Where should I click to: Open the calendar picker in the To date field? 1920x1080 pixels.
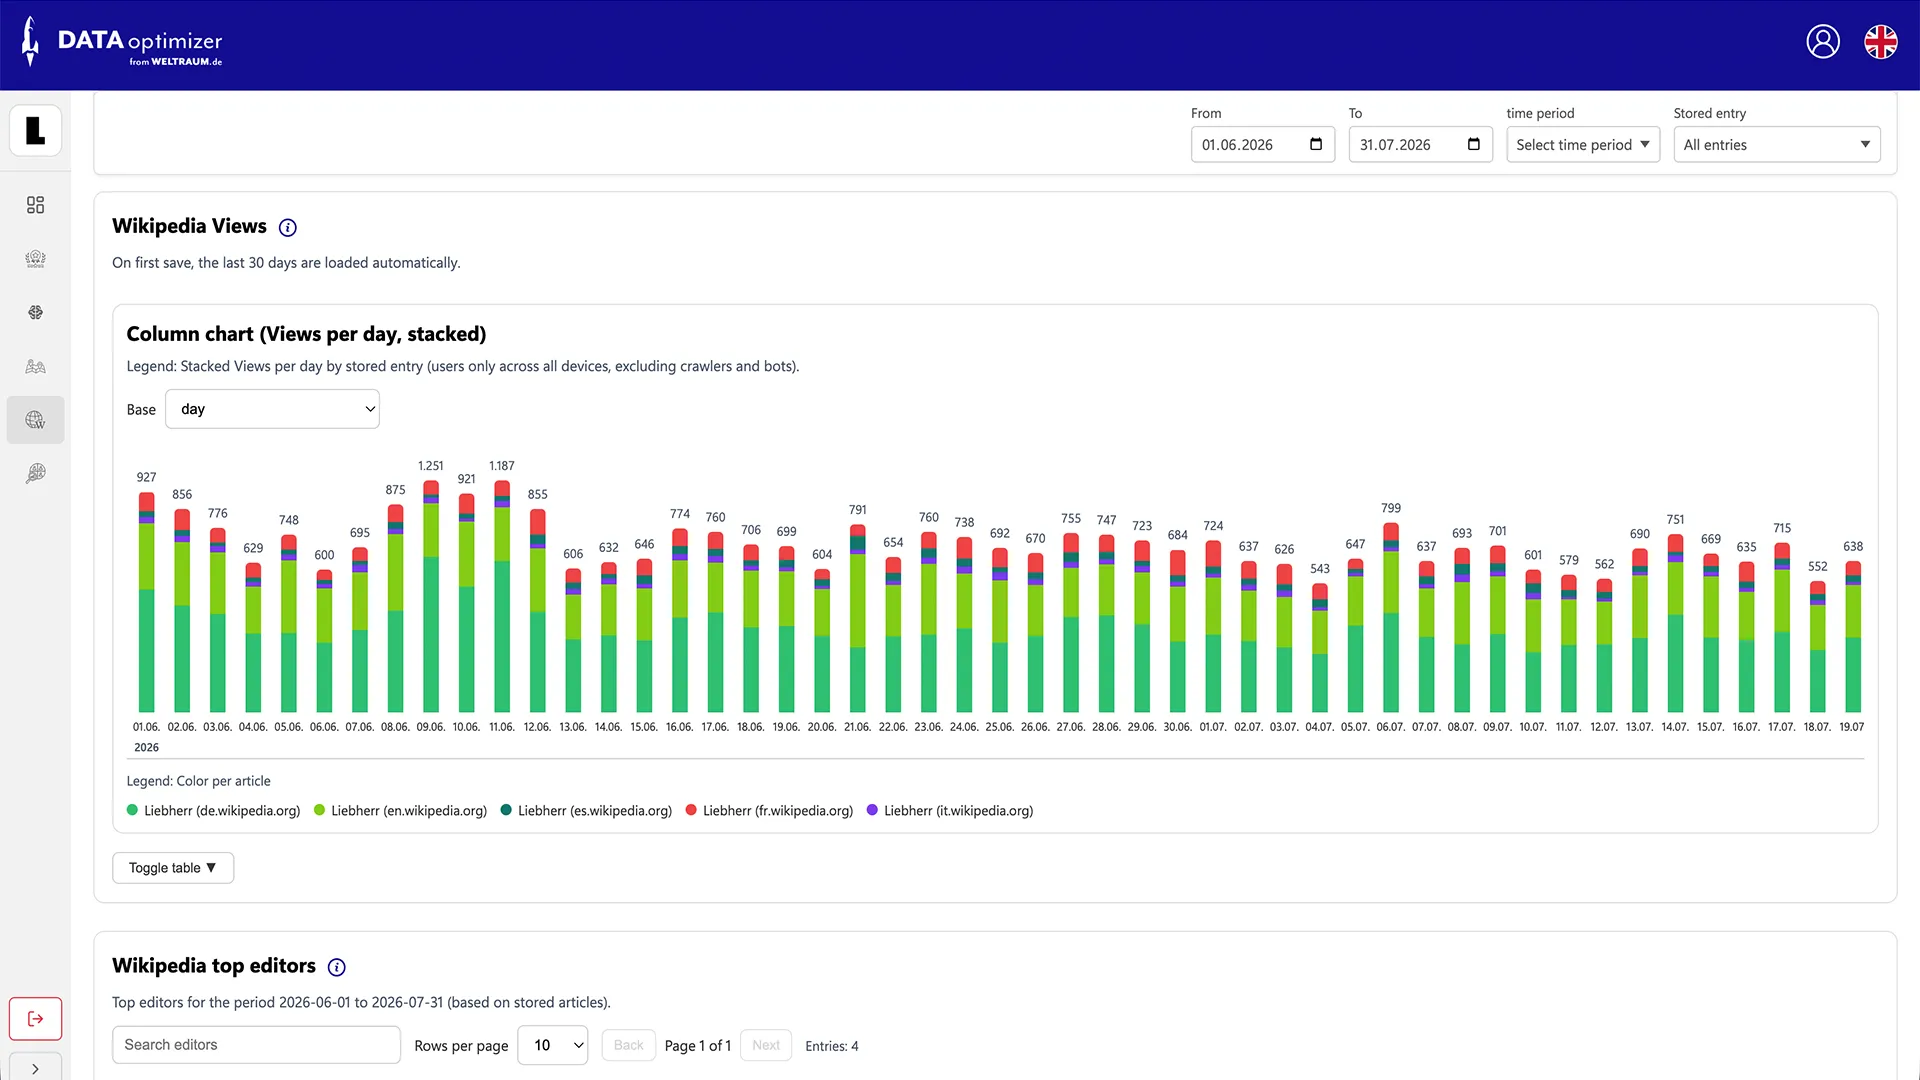coord(1474,144)
